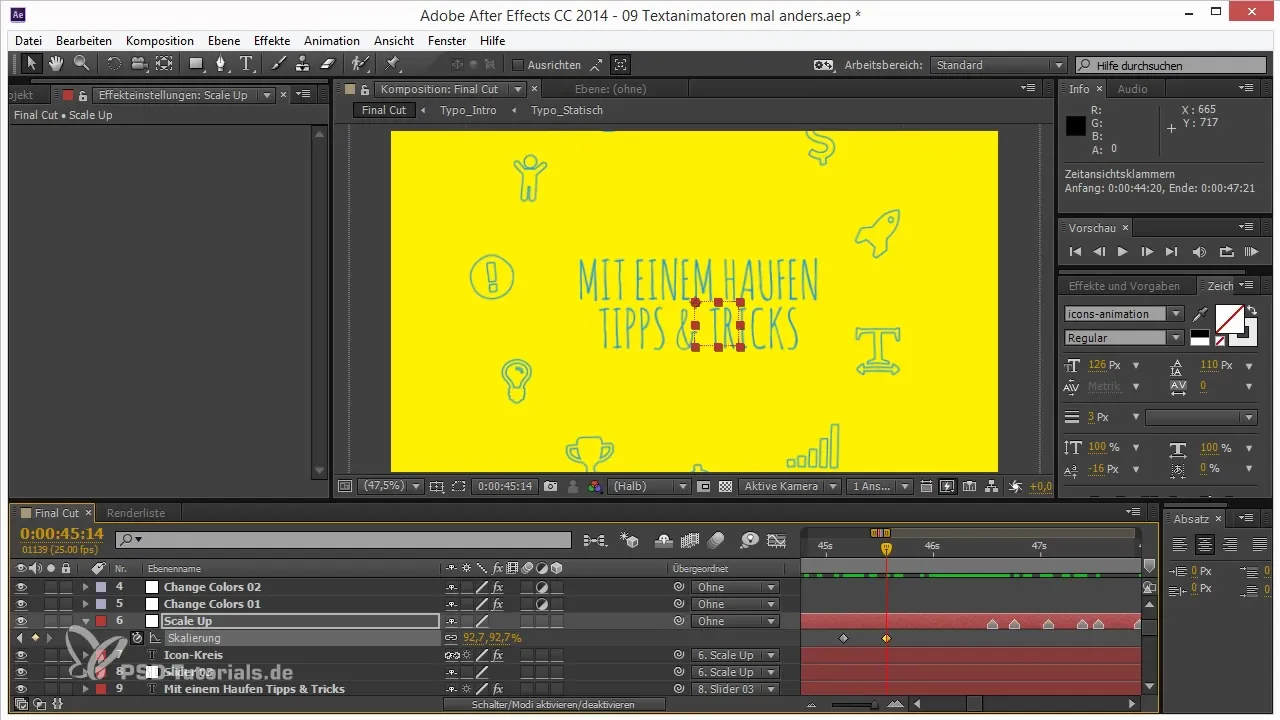Image resolution: width=1280 pixels, height=720 pixels.
Task: Open the Arbeitsbereich Standard dropdown
Action: pos(999,65)
